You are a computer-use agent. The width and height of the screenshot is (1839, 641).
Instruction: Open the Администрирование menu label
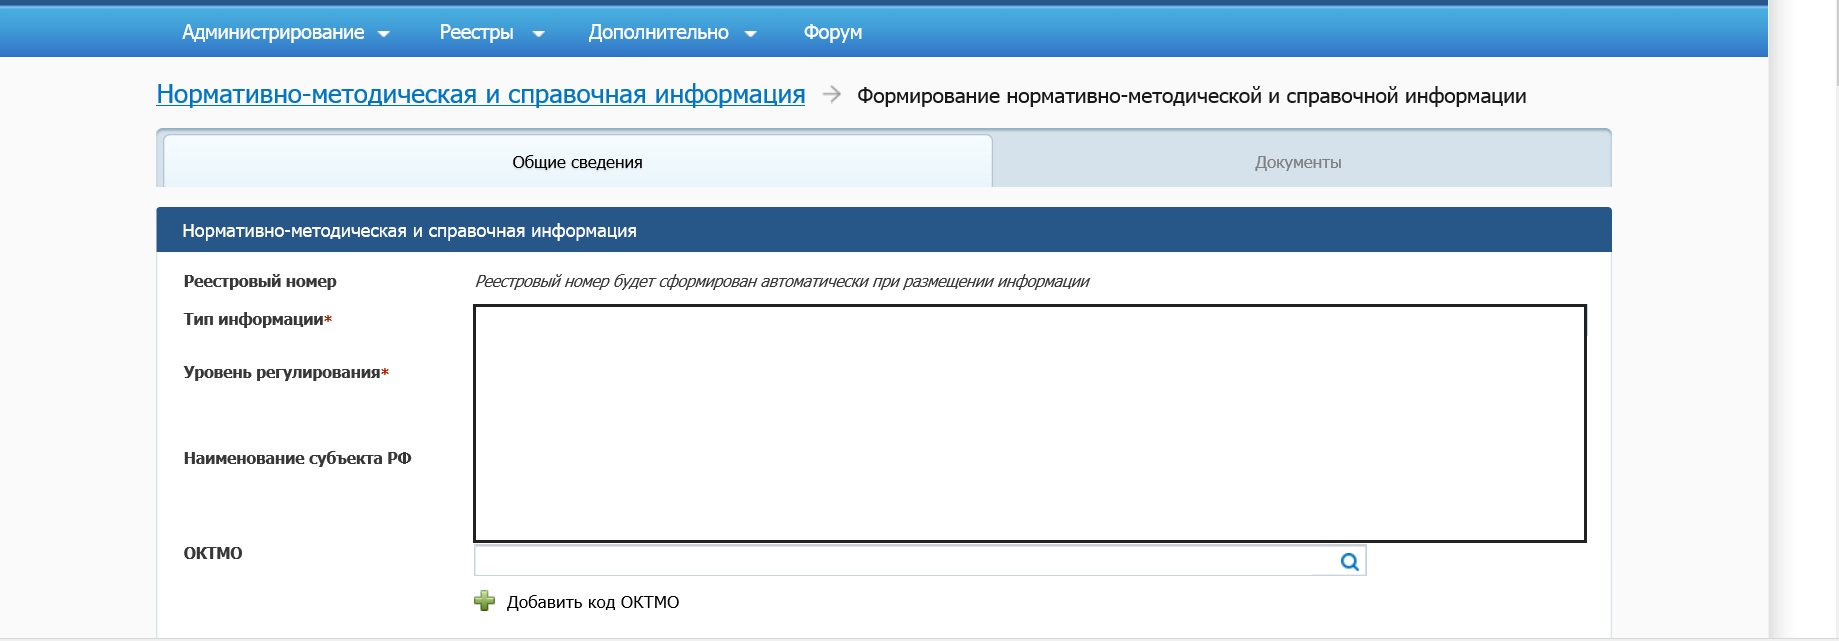pos(272,32)
